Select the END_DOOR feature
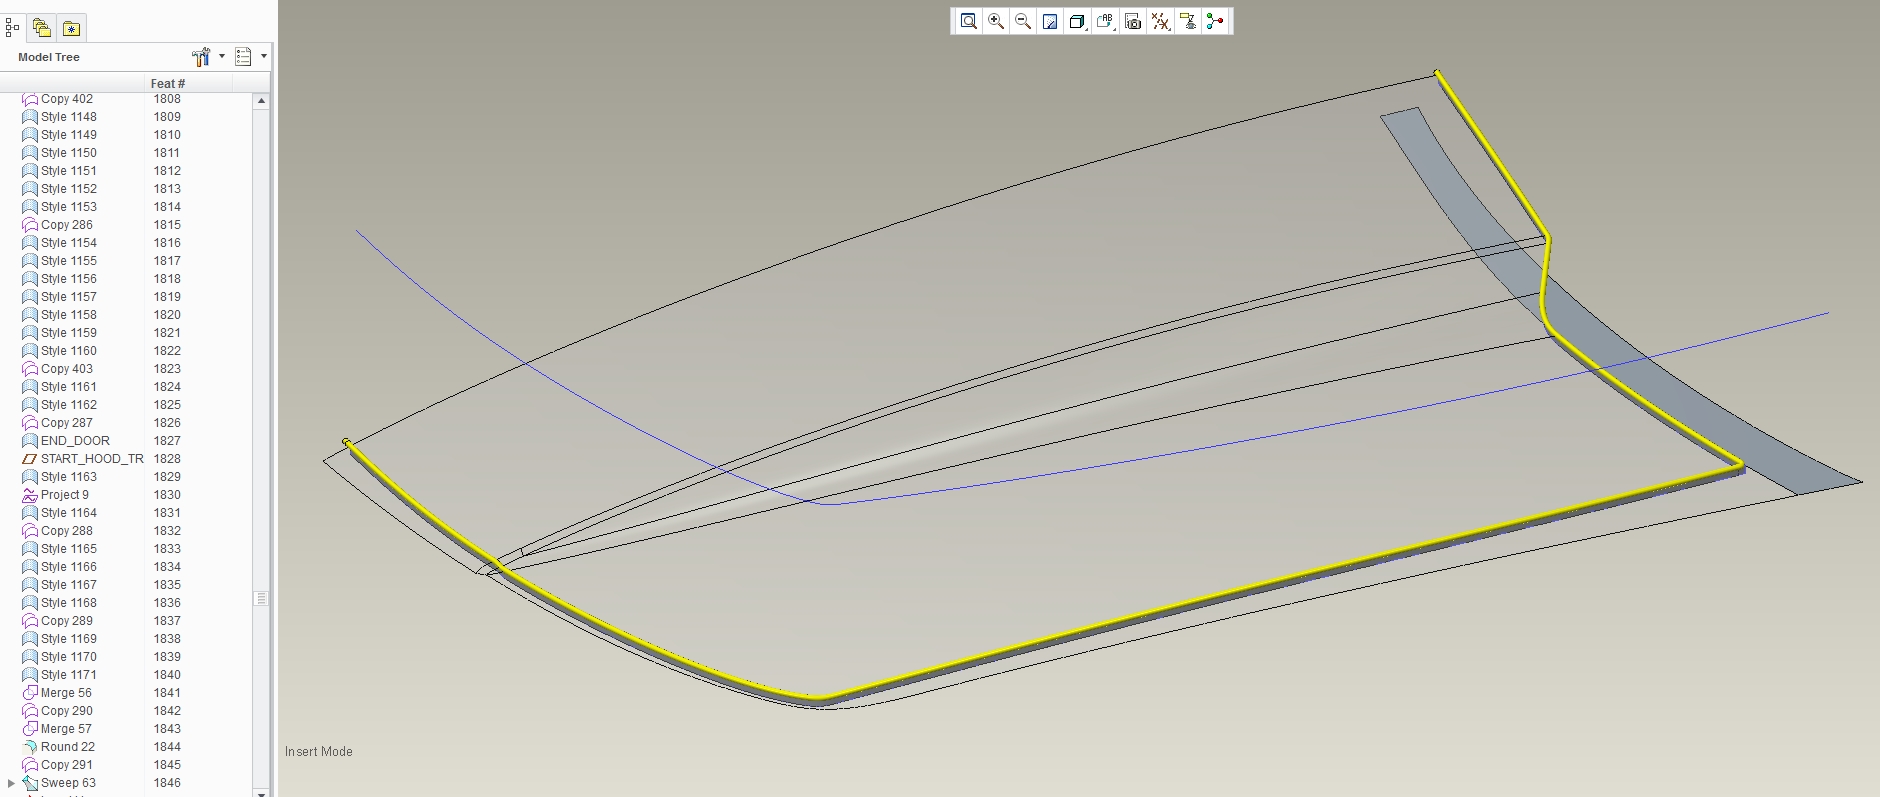This screenshot has width=1880, height=797. 75,441
